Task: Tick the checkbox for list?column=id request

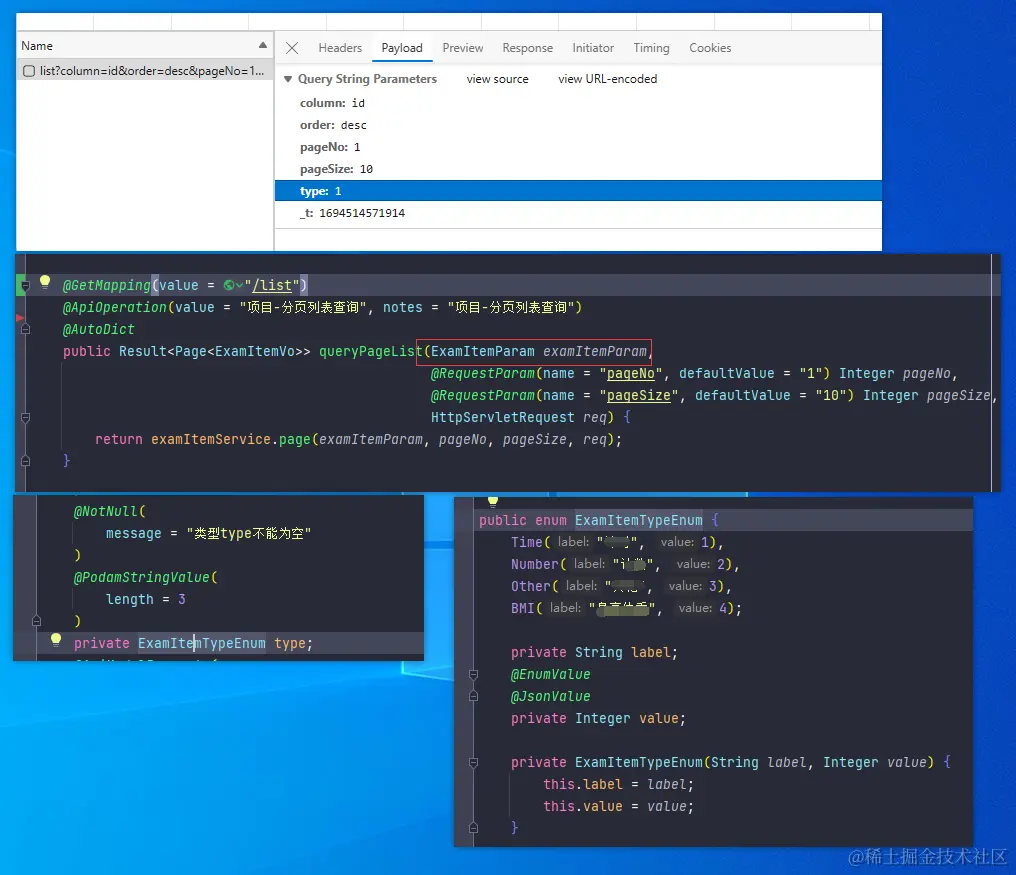Action: [29, 71]
